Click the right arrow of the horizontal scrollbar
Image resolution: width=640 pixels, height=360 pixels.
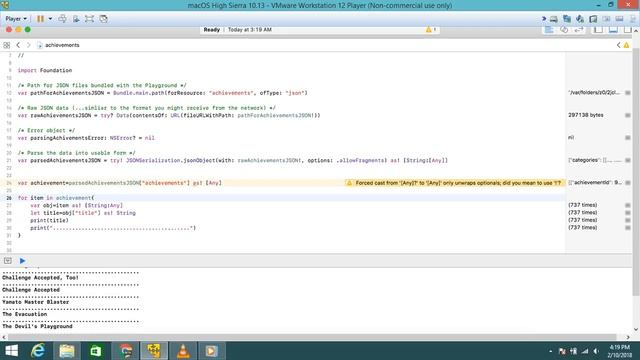tap(628, 337)
